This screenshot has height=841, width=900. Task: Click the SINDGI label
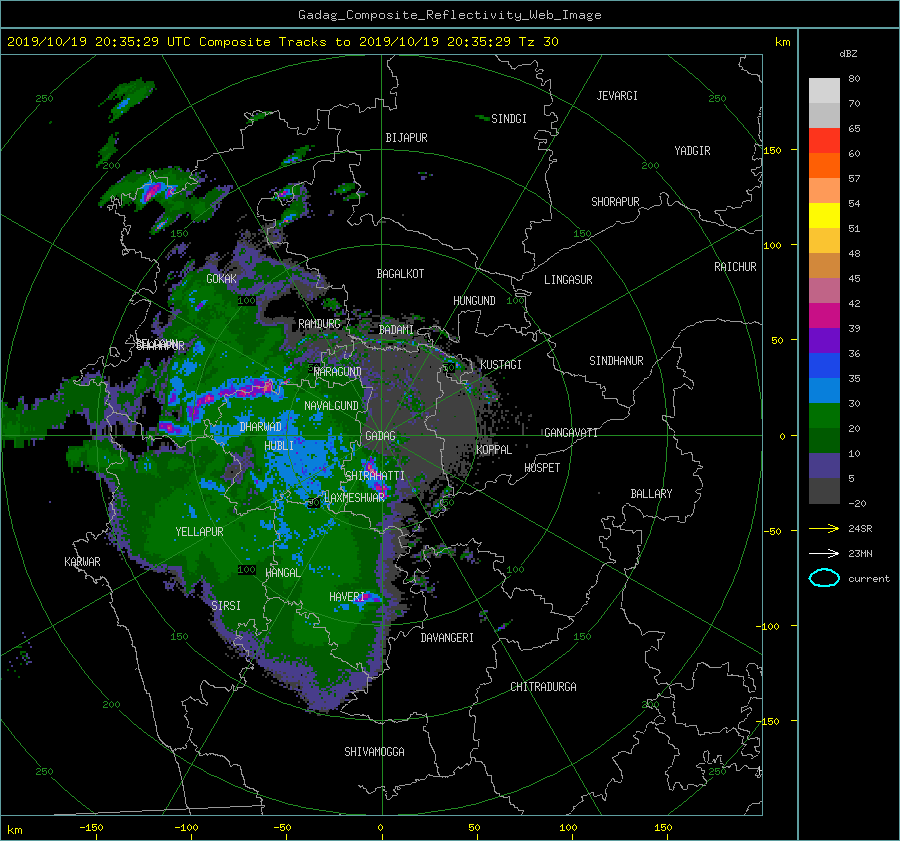click(509, 119)
